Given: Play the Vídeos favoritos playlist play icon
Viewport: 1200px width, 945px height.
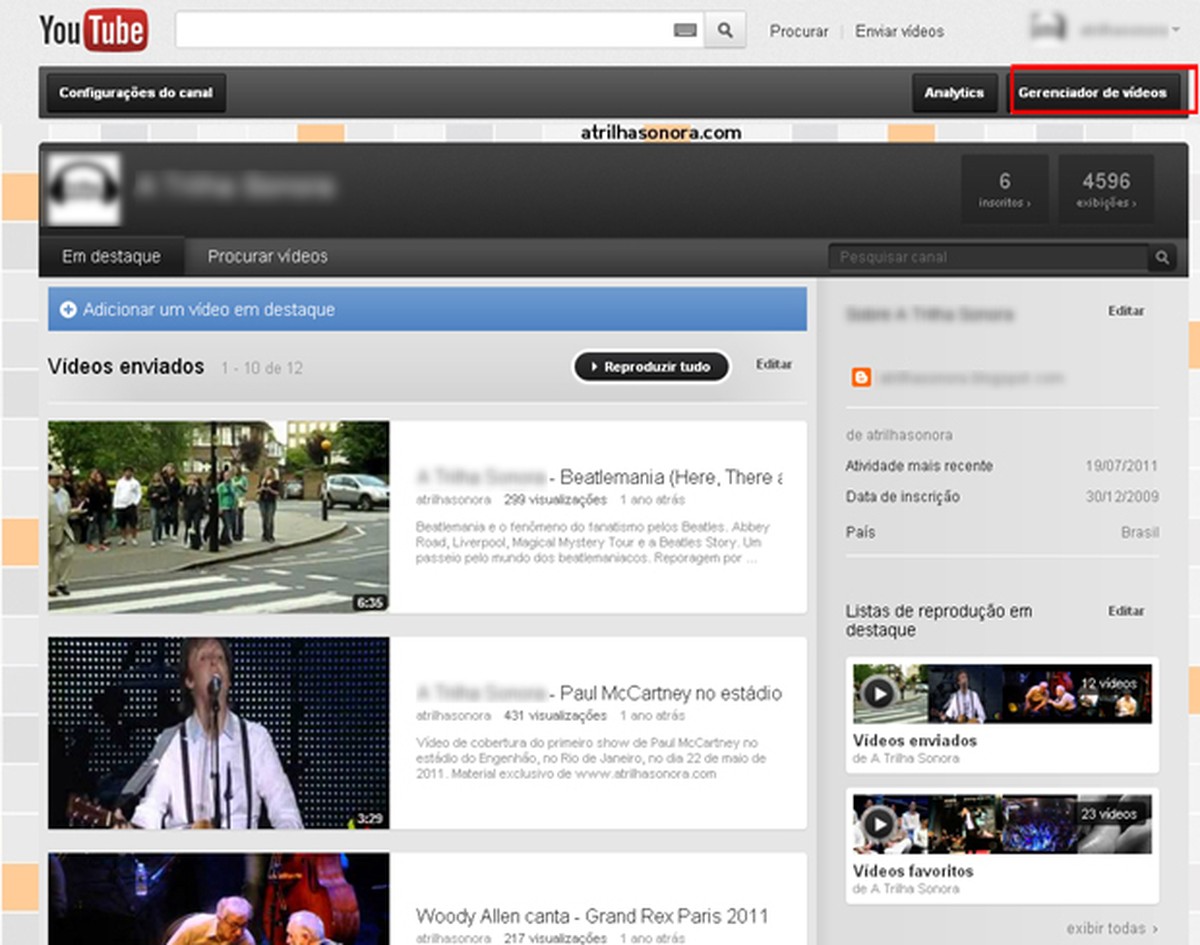Looking at the screenshot, I should pos(879,824).
